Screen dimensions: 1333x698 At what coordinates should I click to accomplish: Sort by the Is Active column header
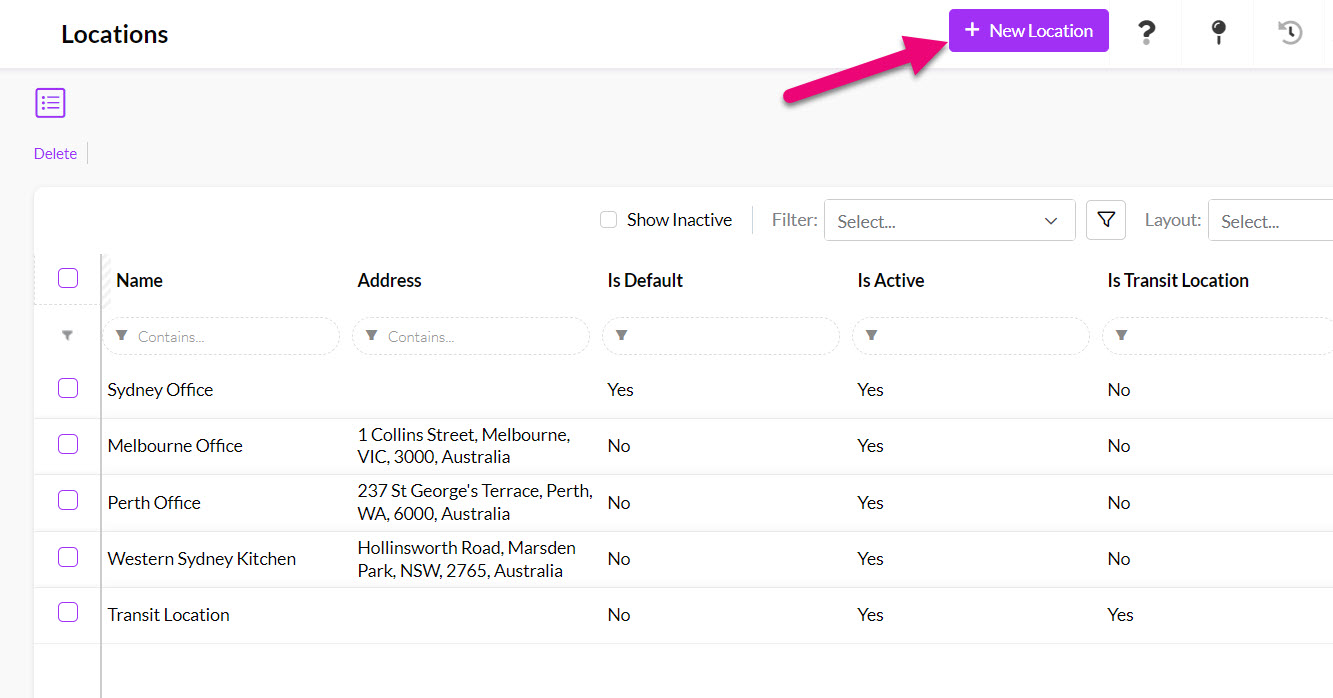pos(890,281)
